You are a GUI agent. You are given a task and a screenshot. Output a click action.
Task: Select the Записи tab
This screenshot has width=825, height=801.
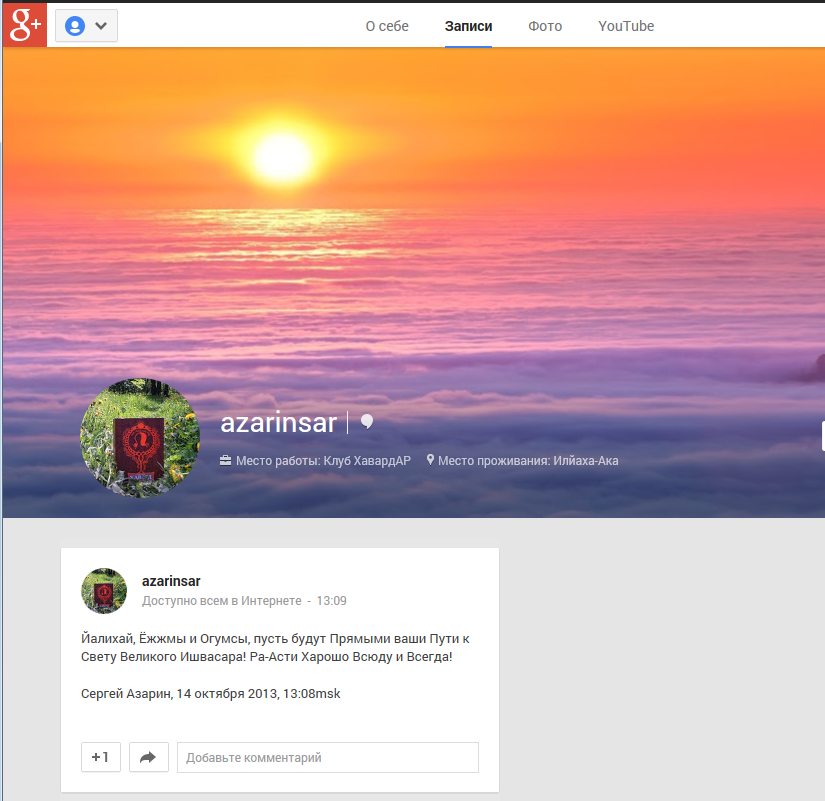pos(468,26)
